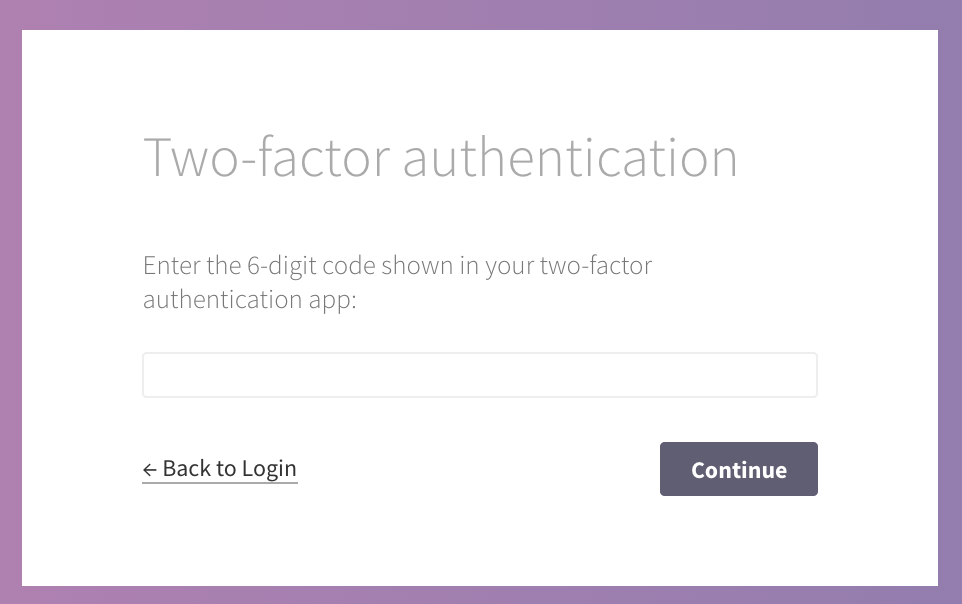Return to login using the arrow link
The width and height of the screenshot is (962, 604).
(x=220, y=469)
